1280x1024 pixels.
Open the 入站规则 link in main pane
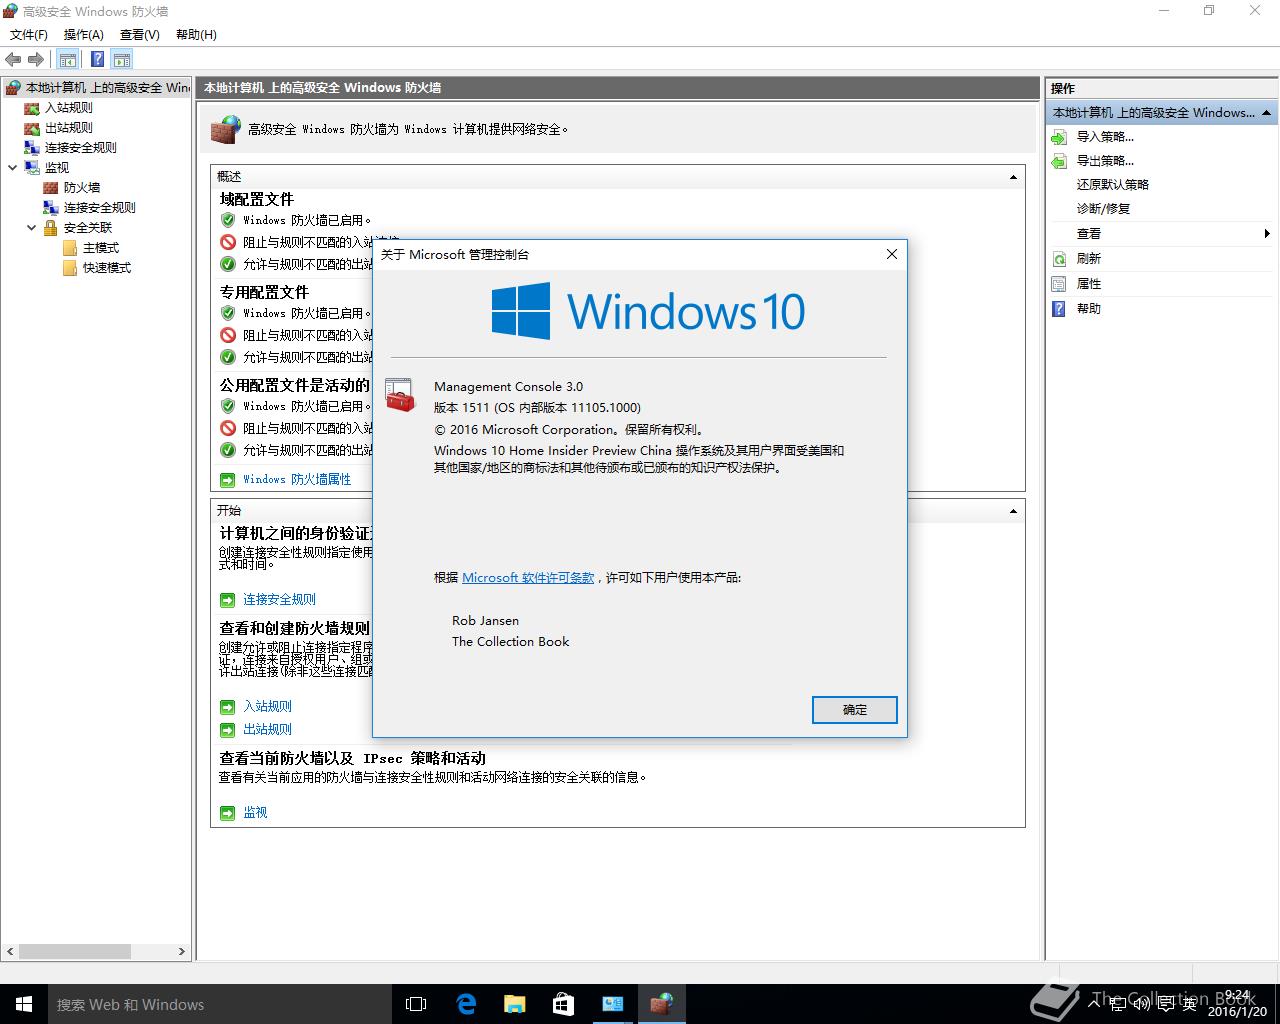pyautogui.click(x=267, y=707)
